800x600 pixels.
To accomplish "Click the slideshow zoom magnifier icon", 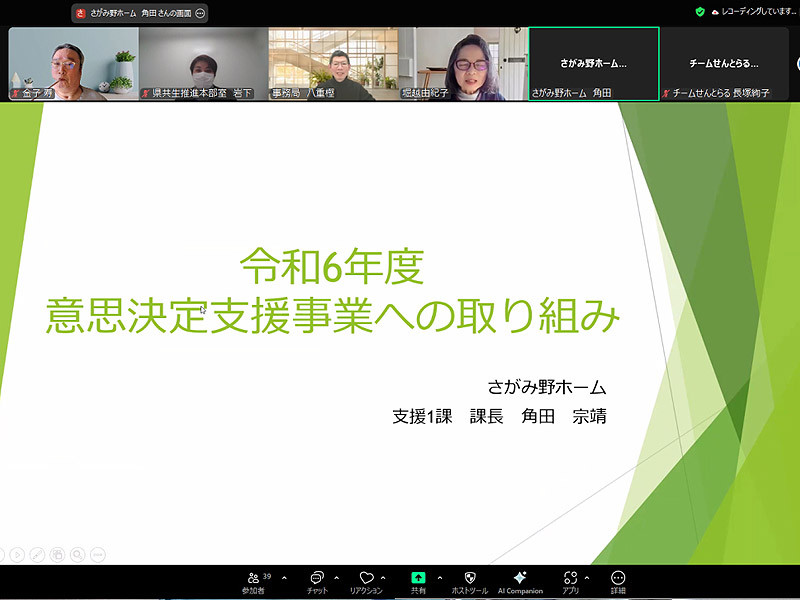I will (77, 553).
